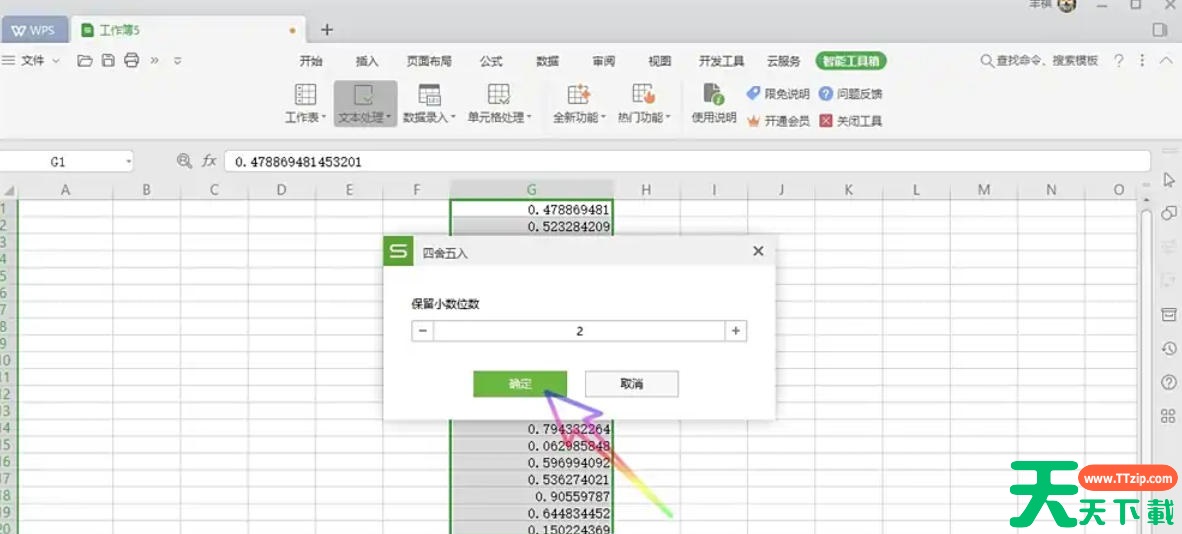Click the sidebar selection pointer icon
This screenshot has width=1182, height=534.
pos(1168,180)
